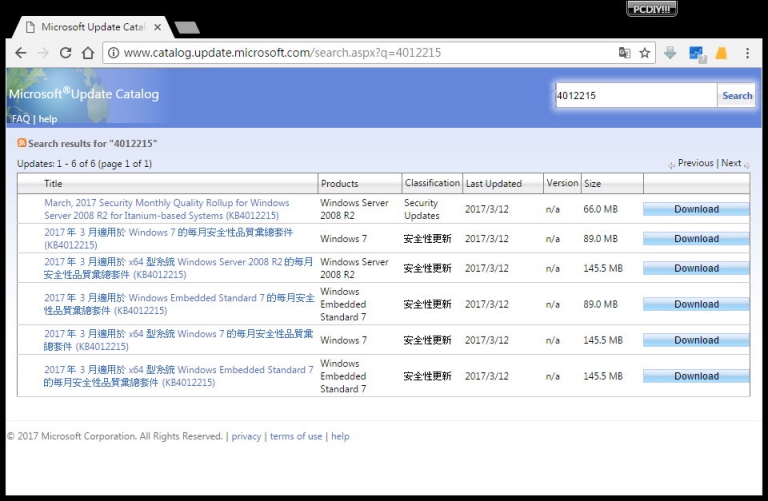Open the Itanium-based Systems rollup link
This screenshot has height=501, width=768.
167,209
